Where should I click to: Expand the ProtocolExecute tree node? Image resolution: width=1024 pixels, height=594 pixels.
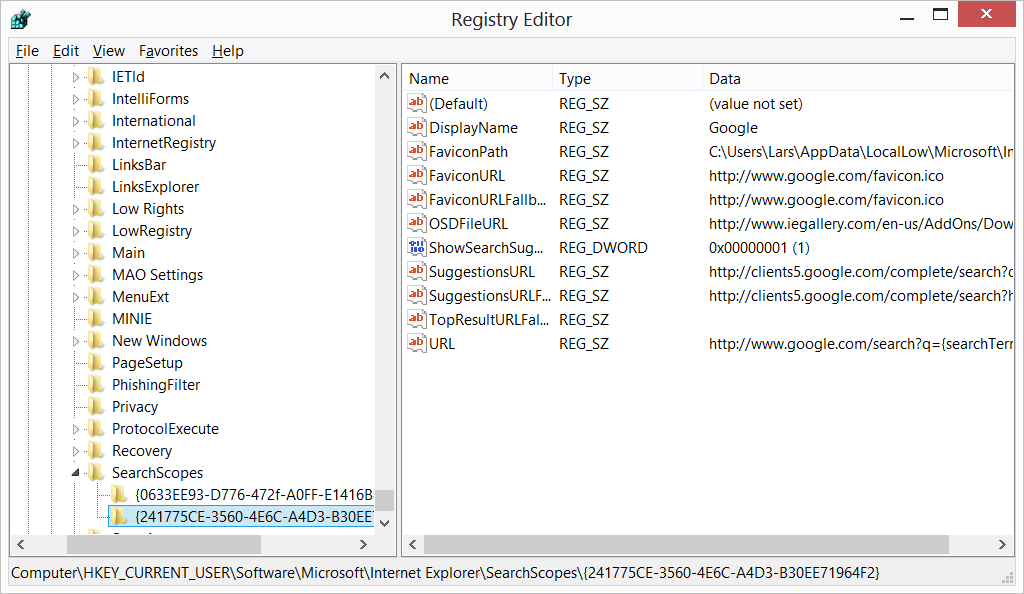point(76,430)
